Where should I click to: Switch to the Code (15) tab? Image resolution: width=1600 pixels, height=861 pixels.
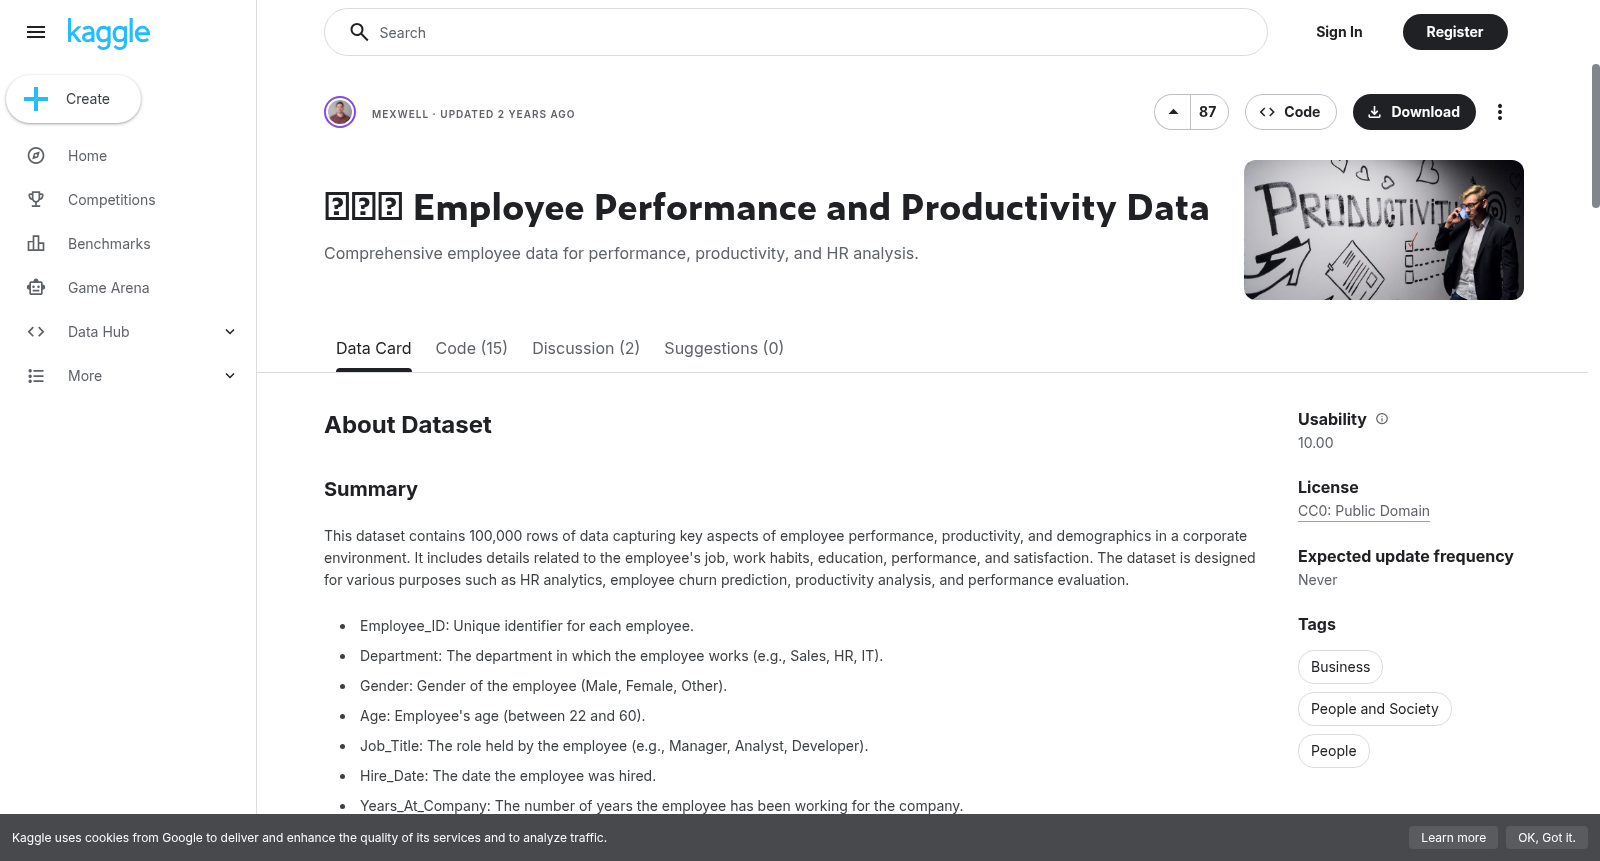[472, 348]
